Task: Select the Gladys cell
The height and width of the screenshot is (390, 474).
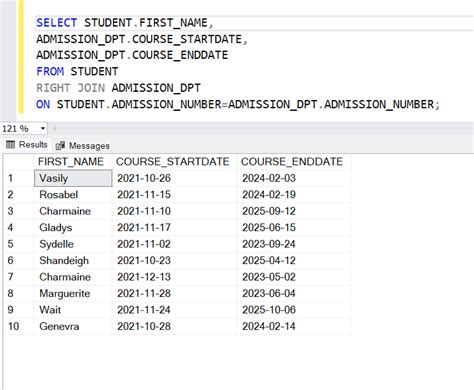Action: 73,228
